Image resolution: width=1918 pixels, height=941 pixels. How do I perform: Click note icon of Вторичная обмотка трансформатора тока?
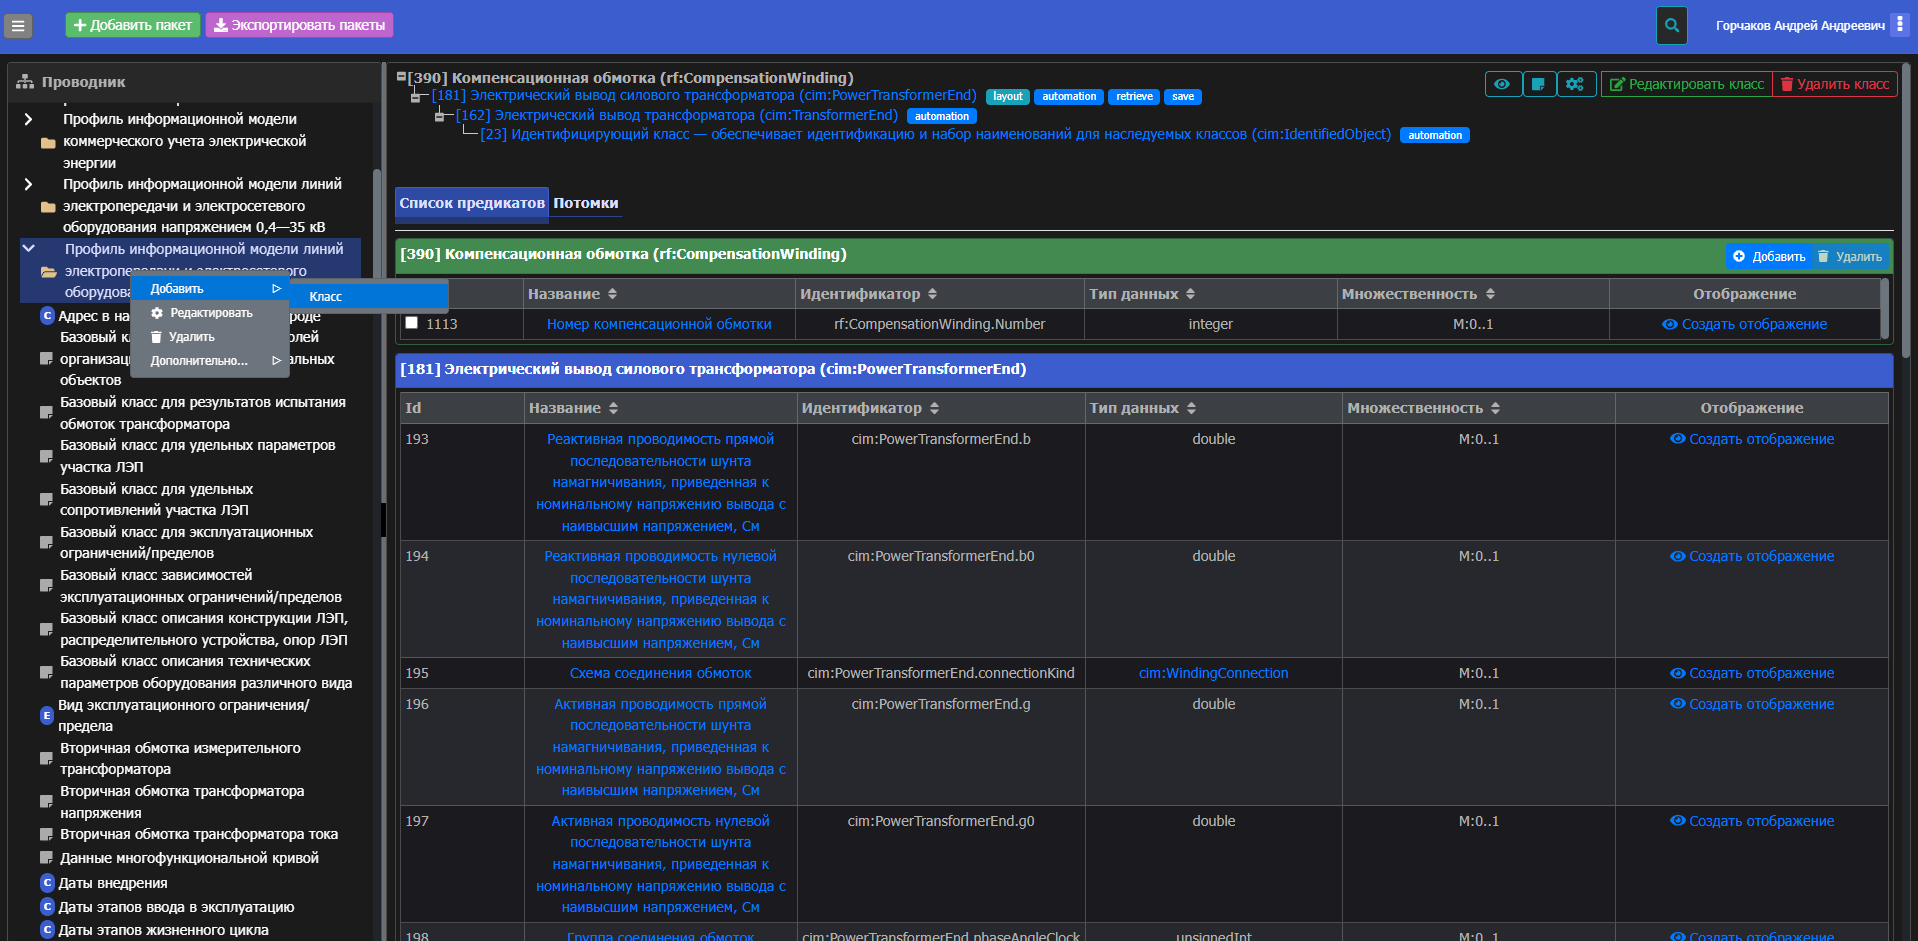click(x=46, y=834)
